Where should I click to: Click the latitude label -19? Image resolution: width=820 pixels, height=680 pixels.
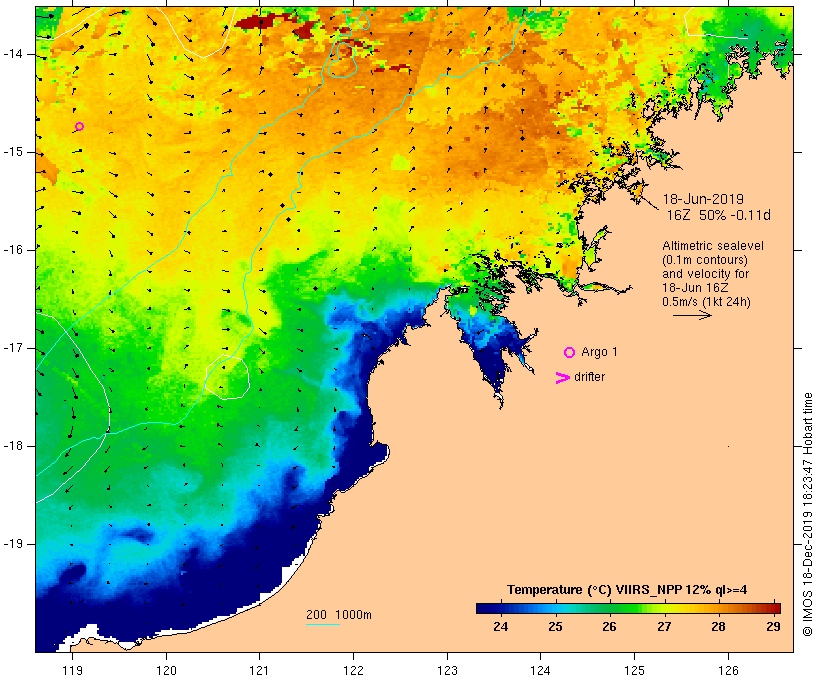(13, 544)
